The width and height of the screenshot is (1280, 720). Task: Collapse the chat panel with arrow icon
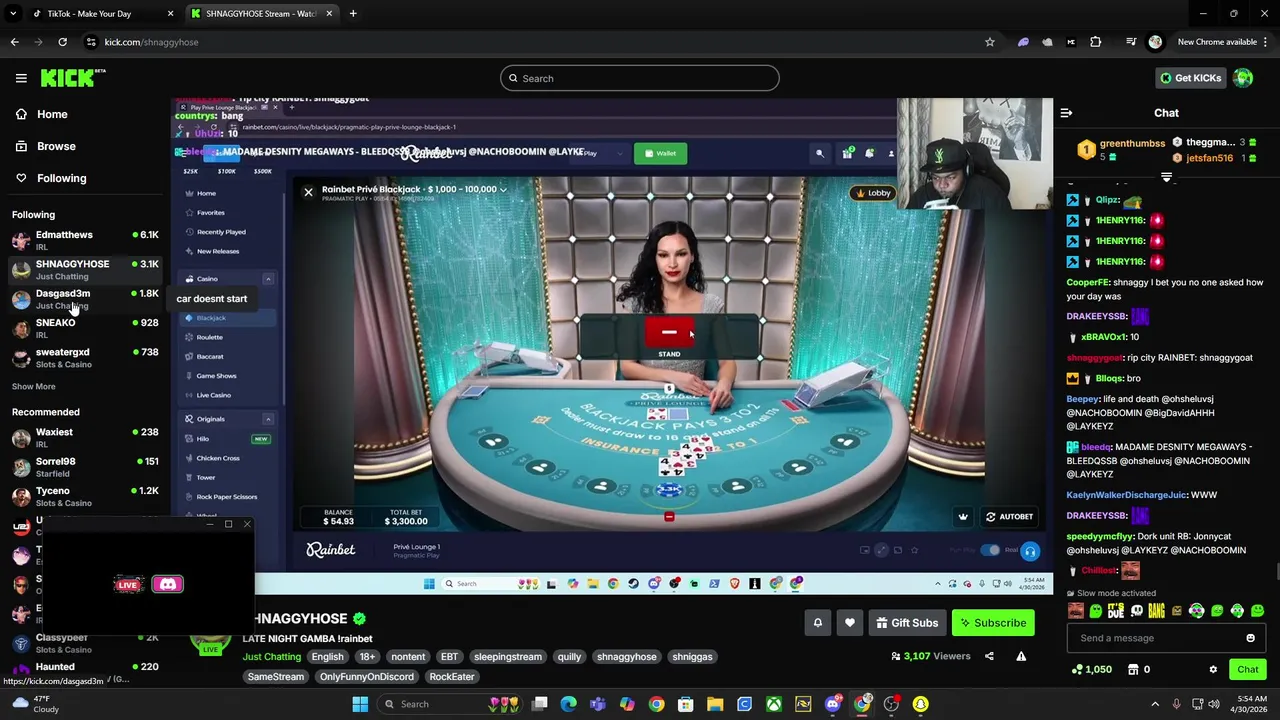[x=1066, y=113]
